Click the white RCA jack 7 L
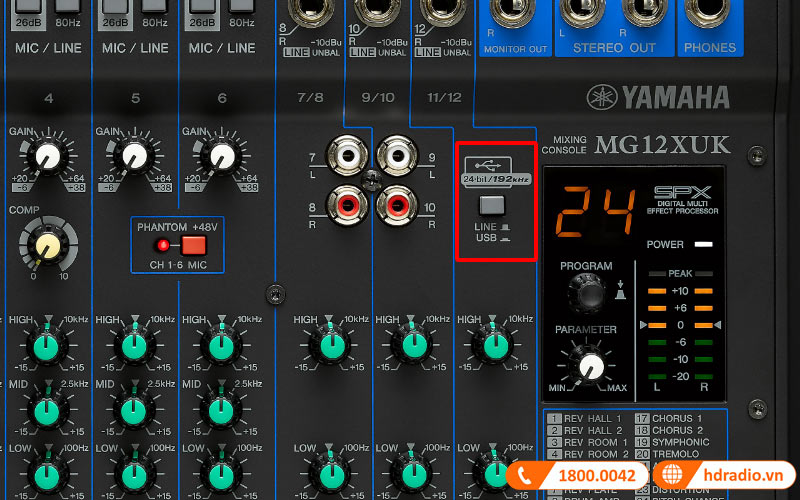Screen dimensions: 800x500 (x=347, y=155)
